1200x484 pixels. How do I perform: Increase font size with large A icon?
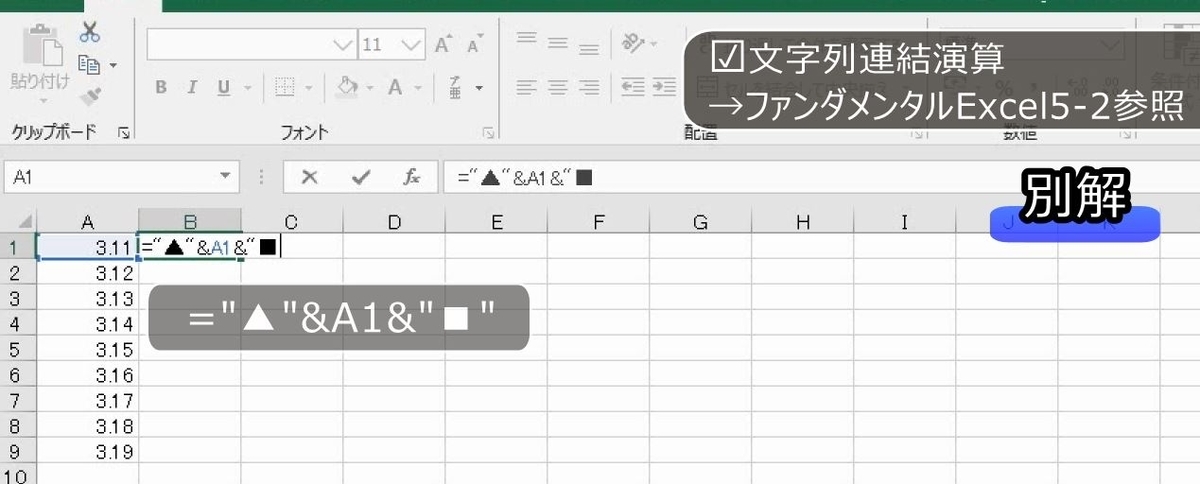pos(443,44)
